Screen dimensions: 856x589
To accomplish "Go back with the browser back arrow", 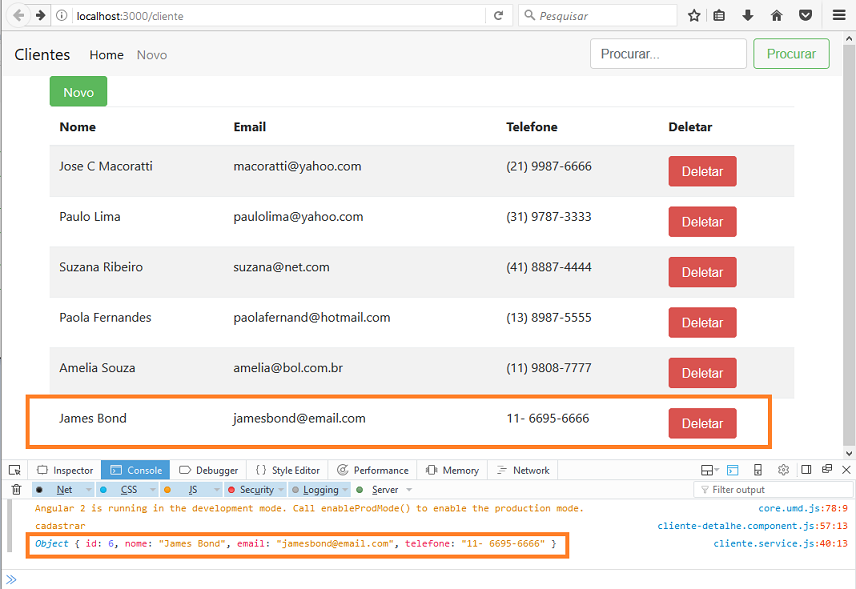I will (18, 15).
